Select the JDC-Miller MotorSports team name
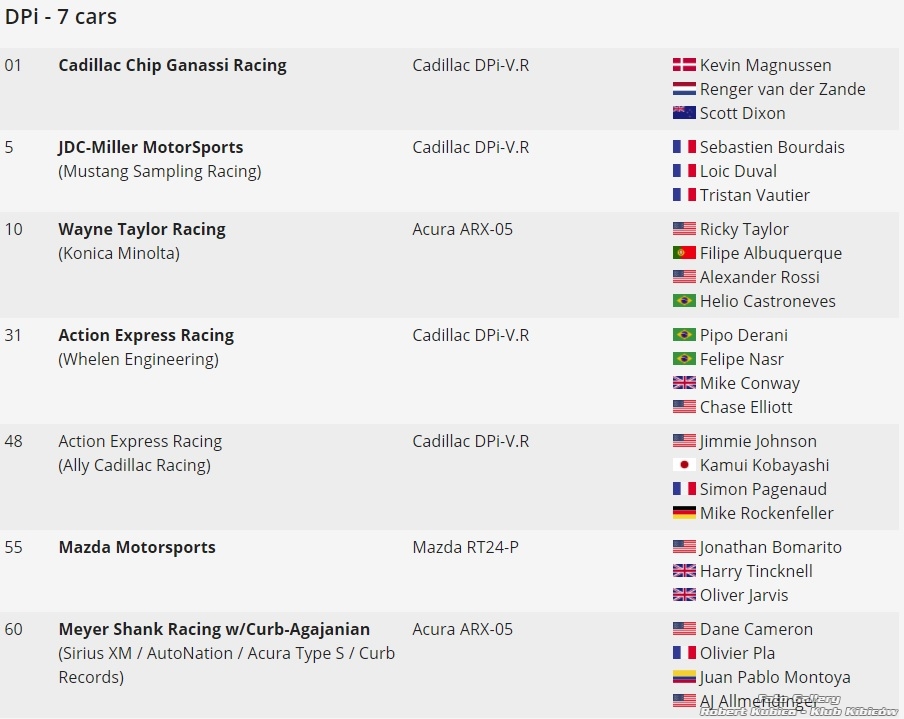Screen dimensions: 904x719 click(x=150, y=147)
